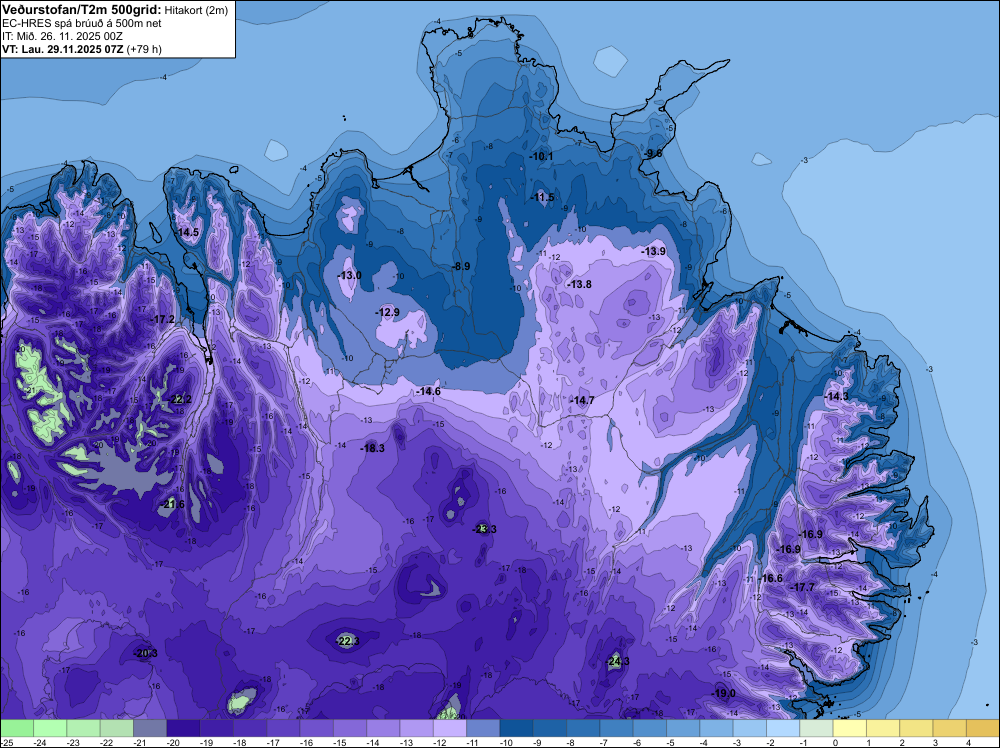
Task: Click the -12.9 temperature value on map
Action: 387,312
